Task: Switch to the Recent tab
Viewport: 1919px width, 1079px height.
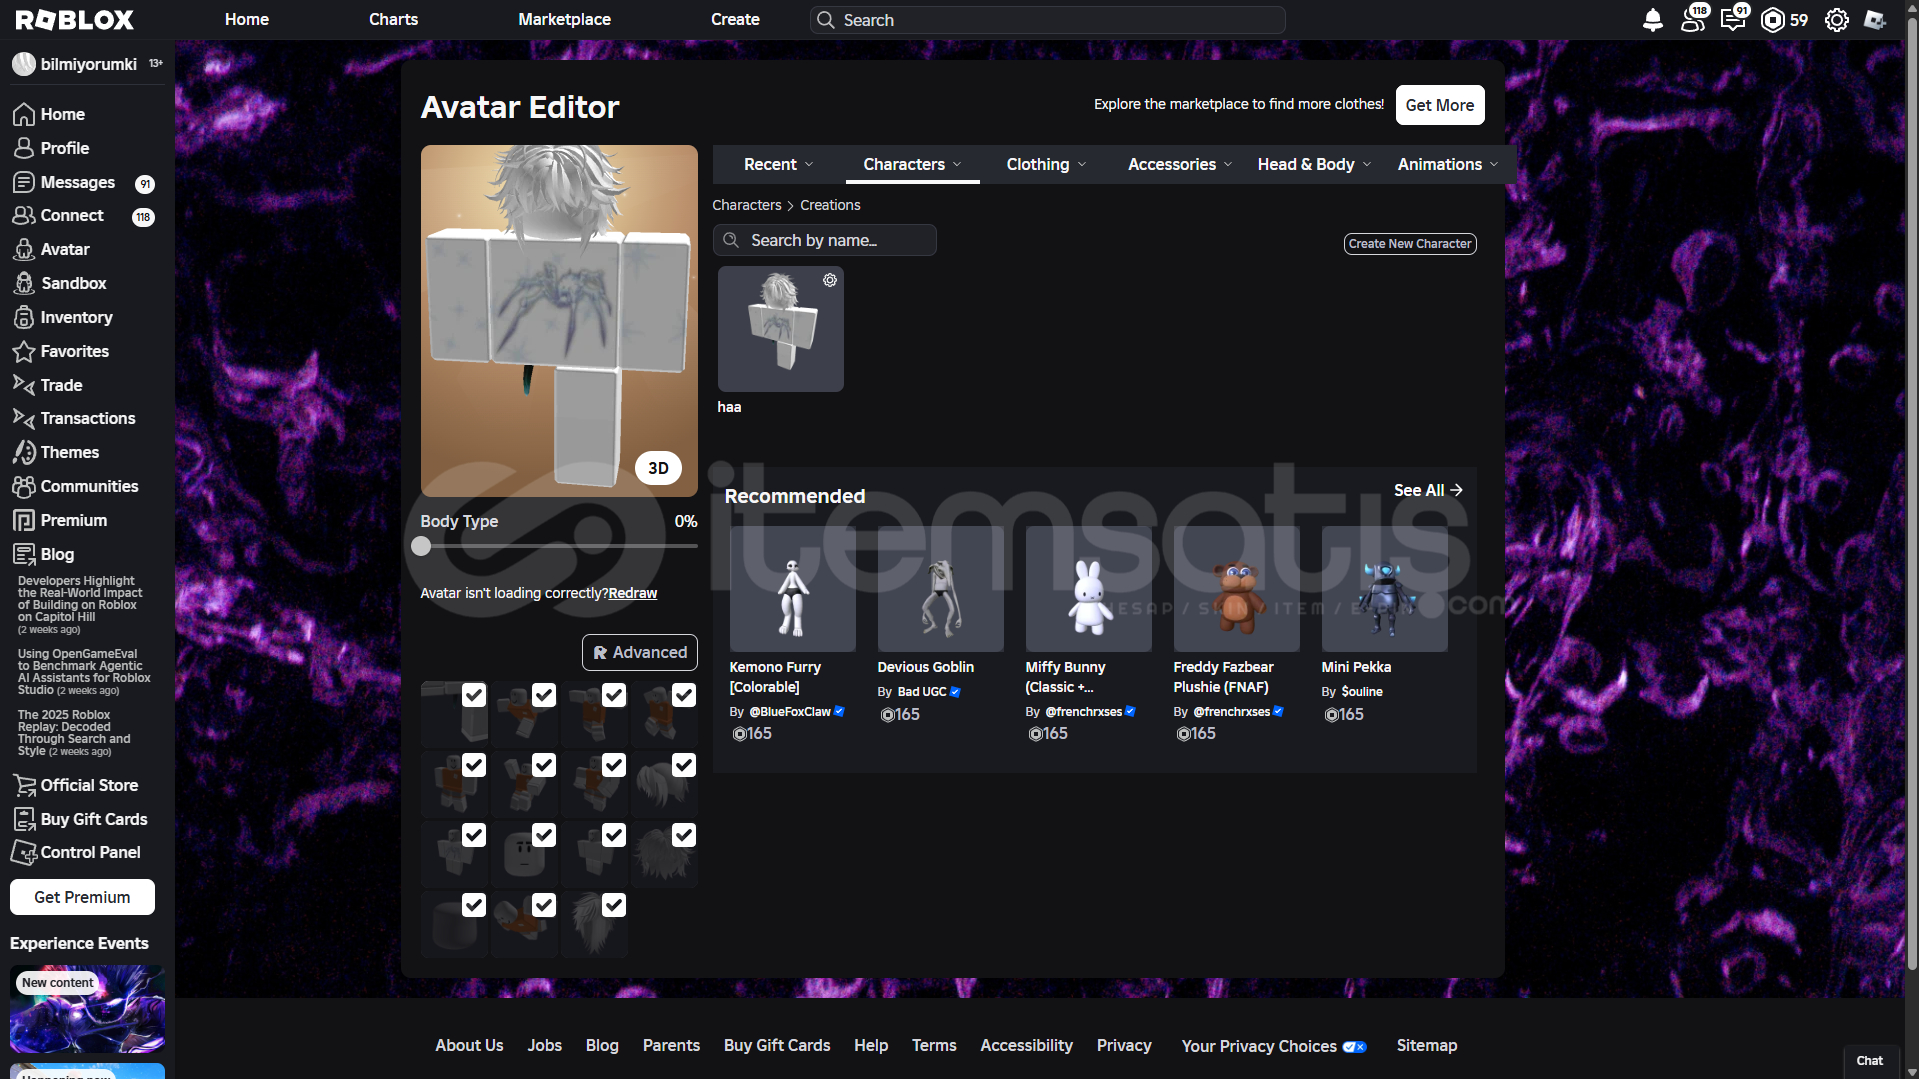Action: pos(777,164)
